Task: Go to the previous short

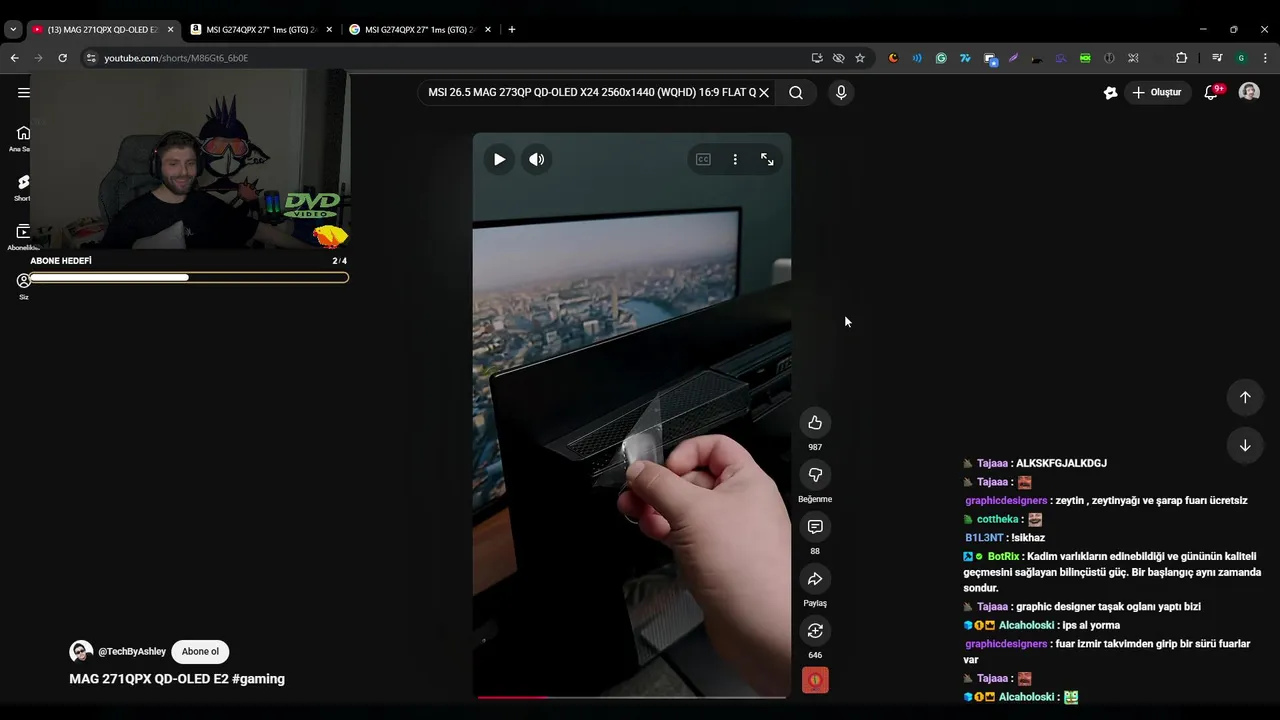Action: click(1245, 397)
